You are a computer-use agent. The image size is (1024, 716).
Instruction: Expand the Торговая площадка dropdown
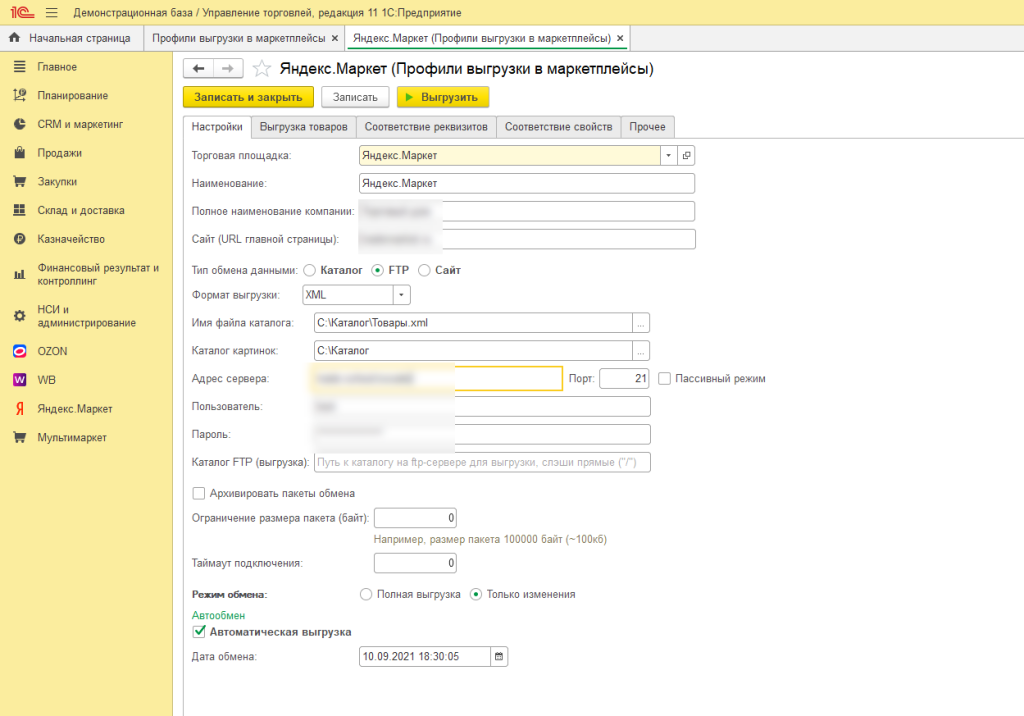pos(668,155)
